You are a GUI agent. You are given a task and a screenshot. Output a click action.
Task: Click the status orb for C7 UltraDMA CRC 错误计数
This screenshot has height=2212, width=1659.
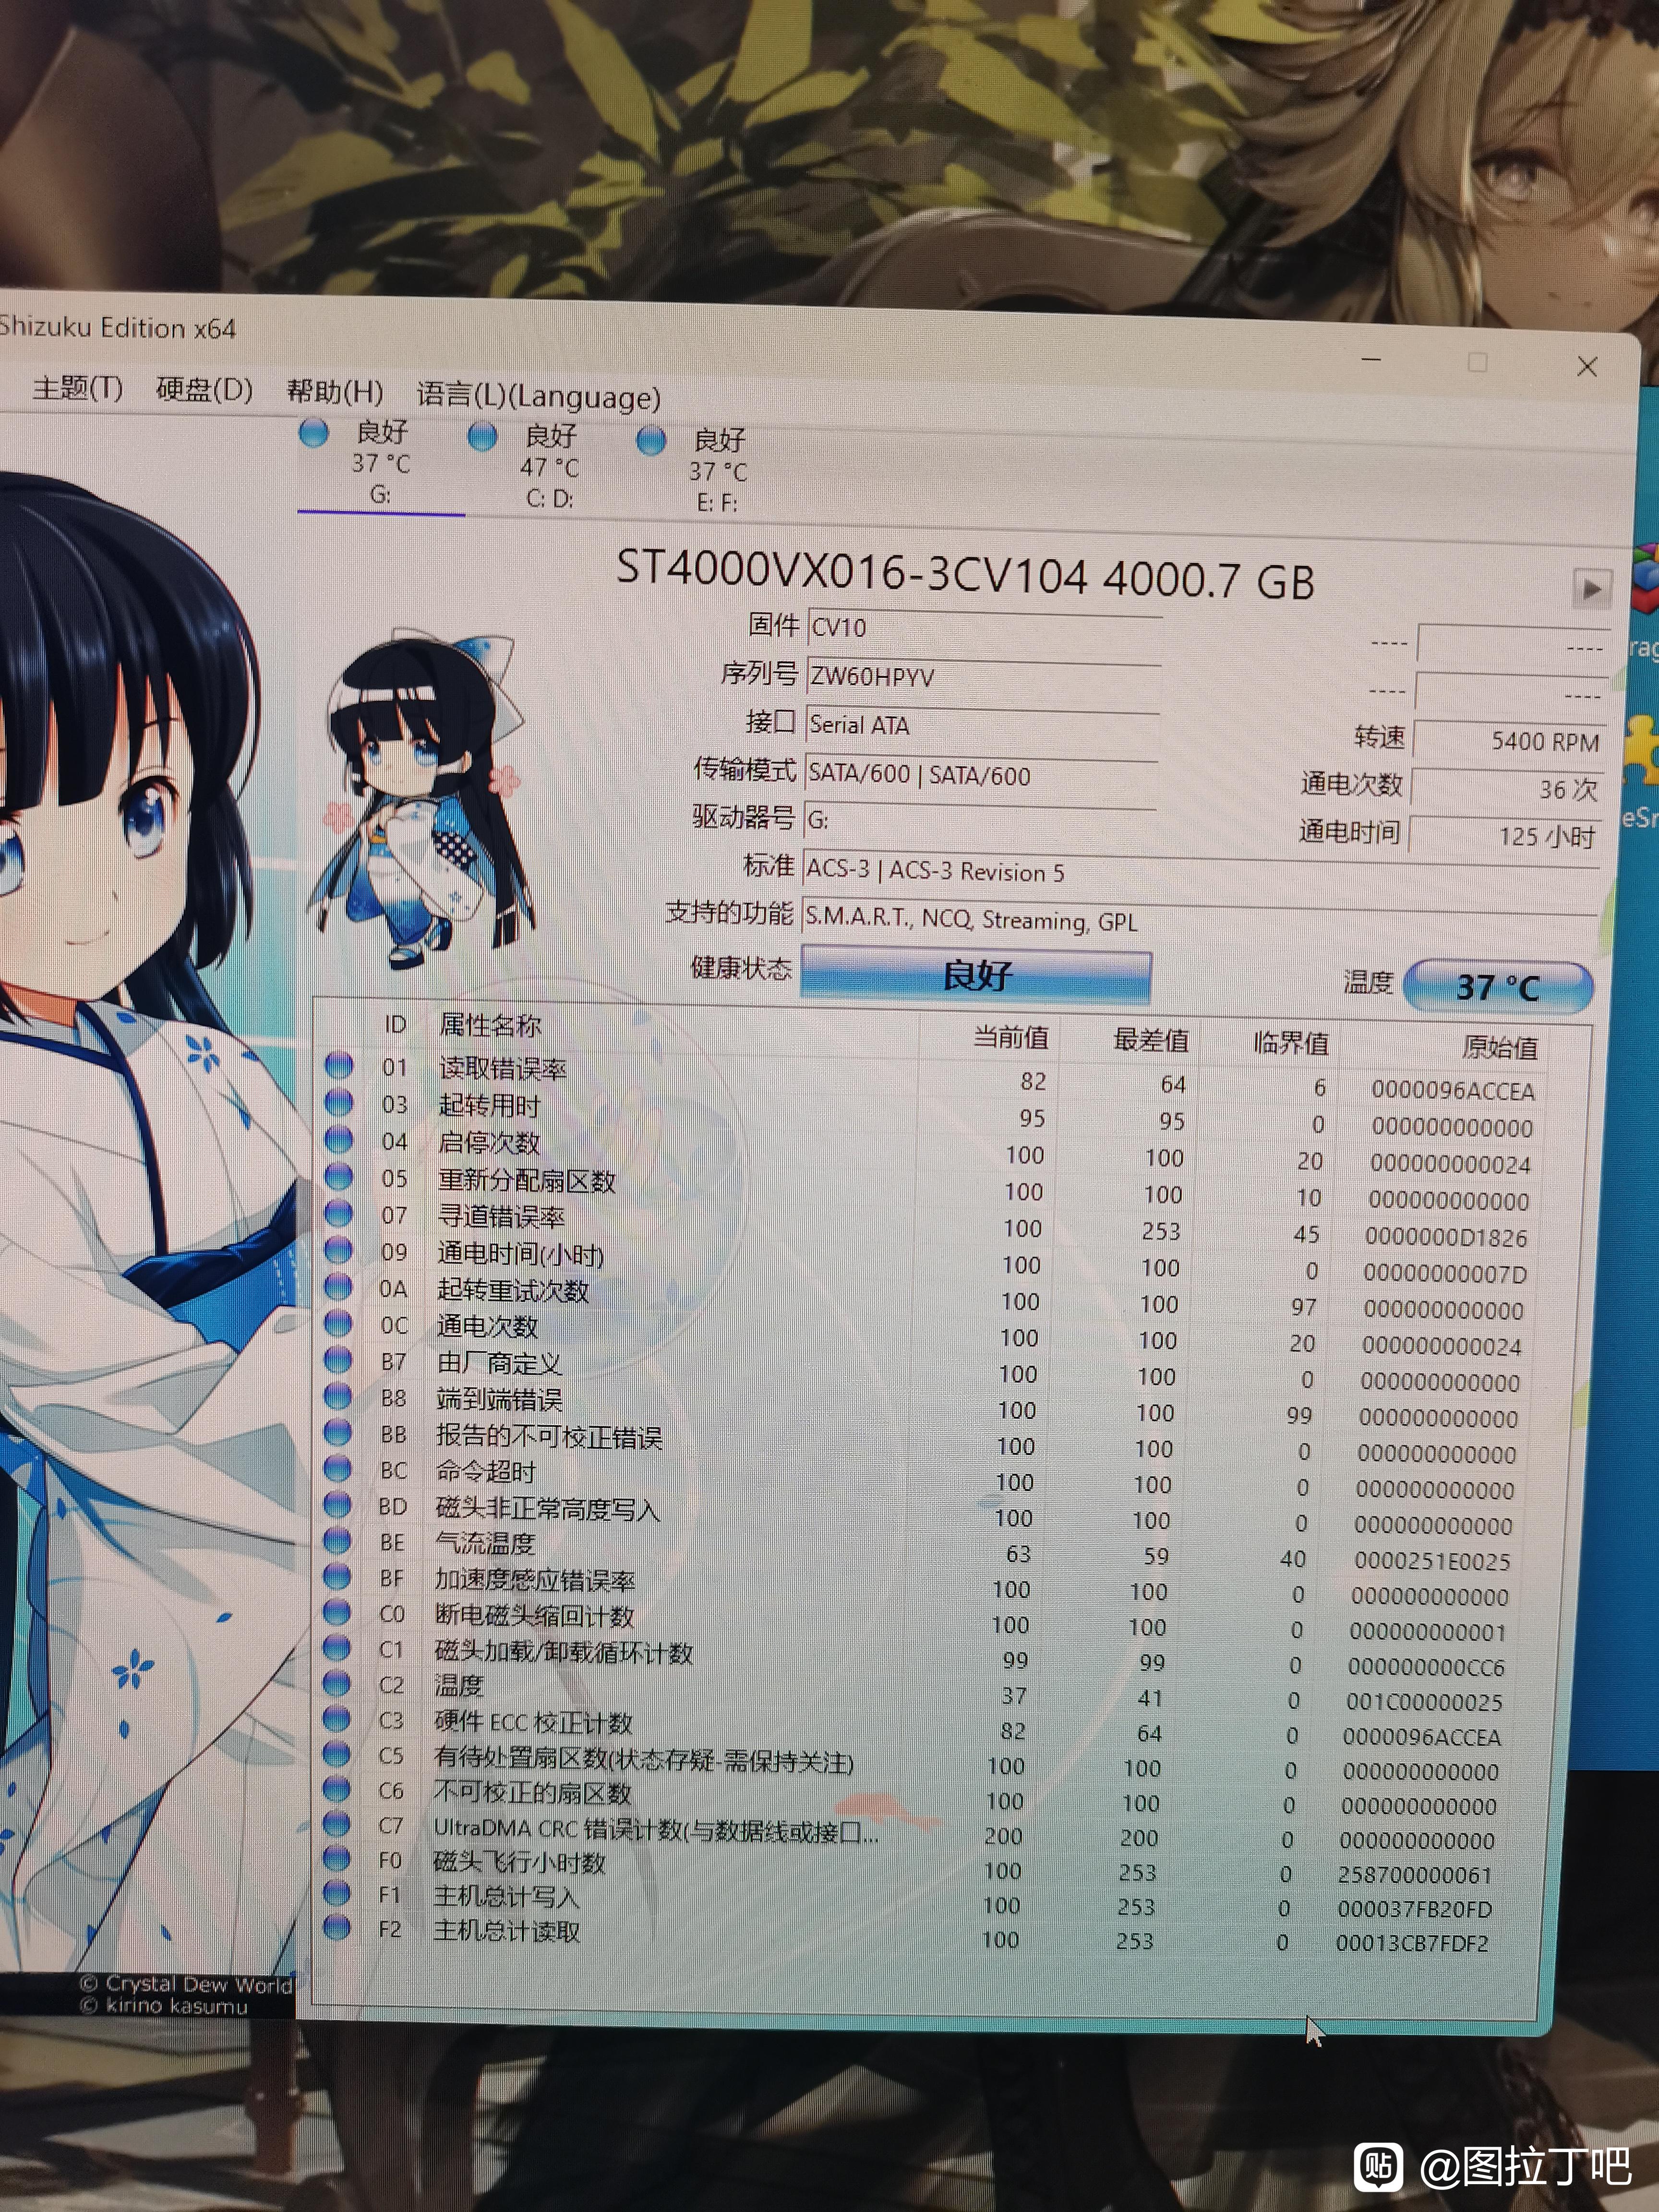pyautogui.click(x=337, y=1825)
